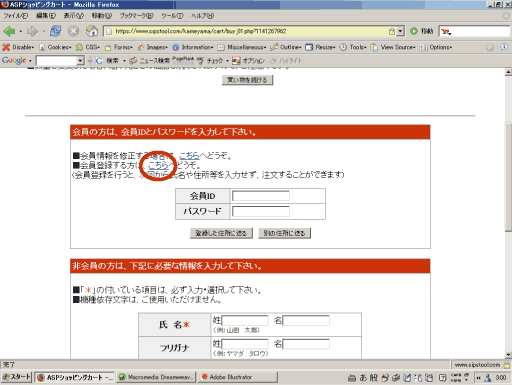Click the Google highlight button
This screenshot has width=512, height=385.
(286, 61)
